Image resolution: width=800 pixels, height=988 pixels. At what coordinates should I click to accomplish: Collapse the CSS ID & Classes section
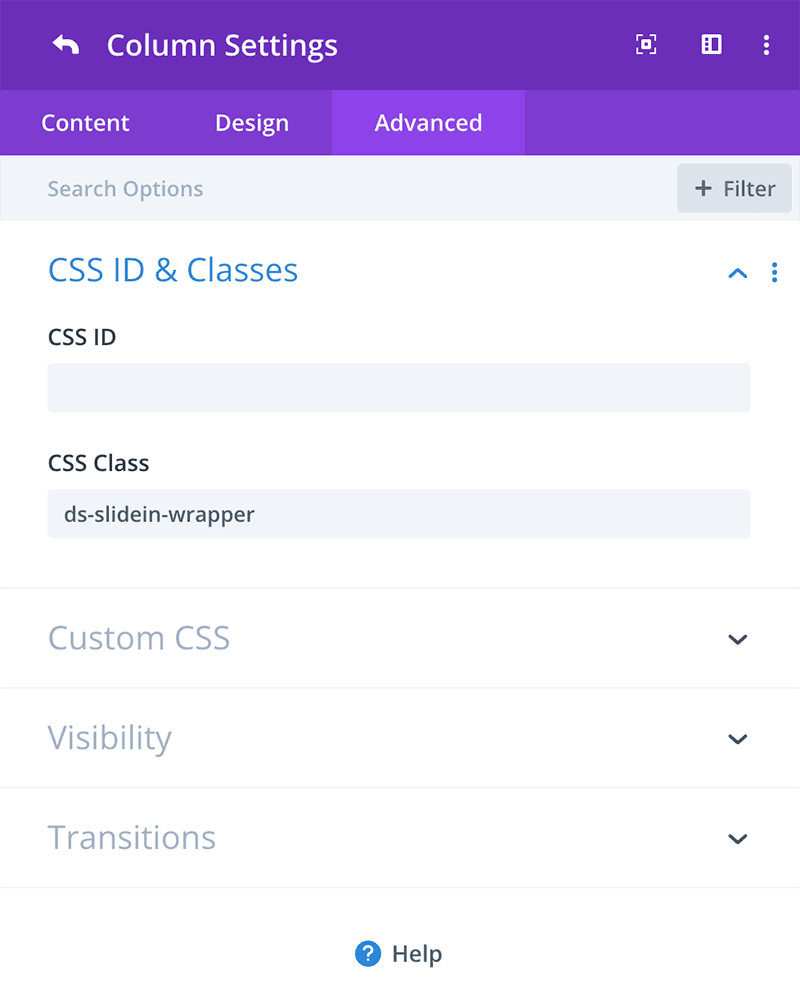(x=738, y=273)
